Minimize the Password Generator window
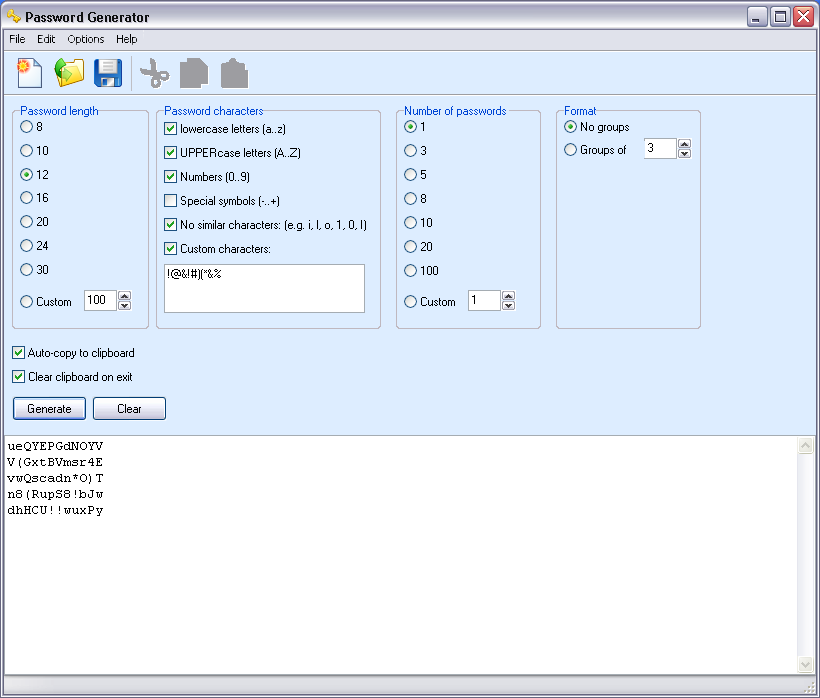Screen dimensions: 820x698 756,17
